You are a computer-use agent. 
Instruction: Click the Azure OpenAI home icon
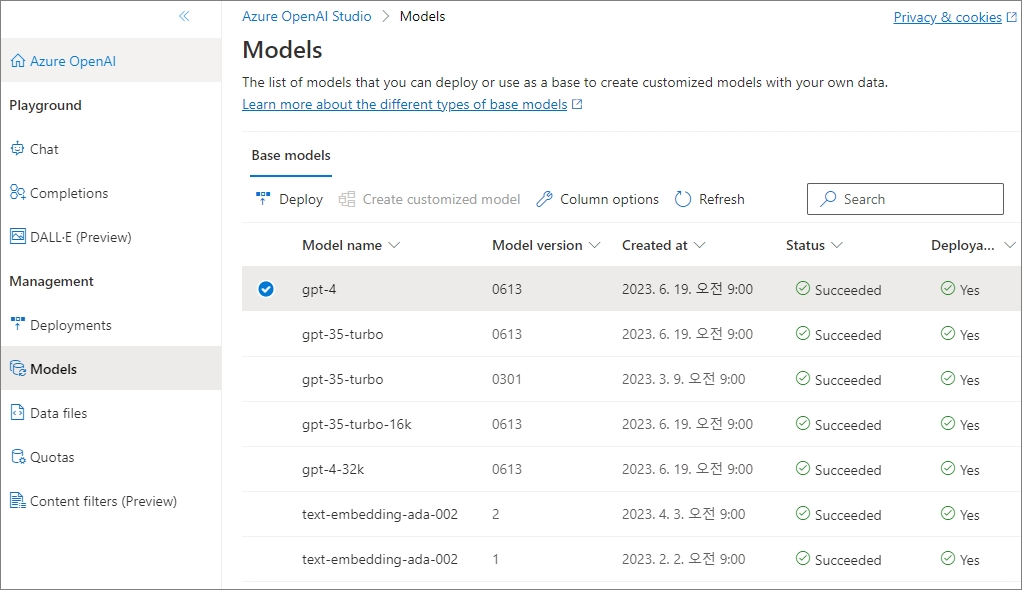coord(18,61)
